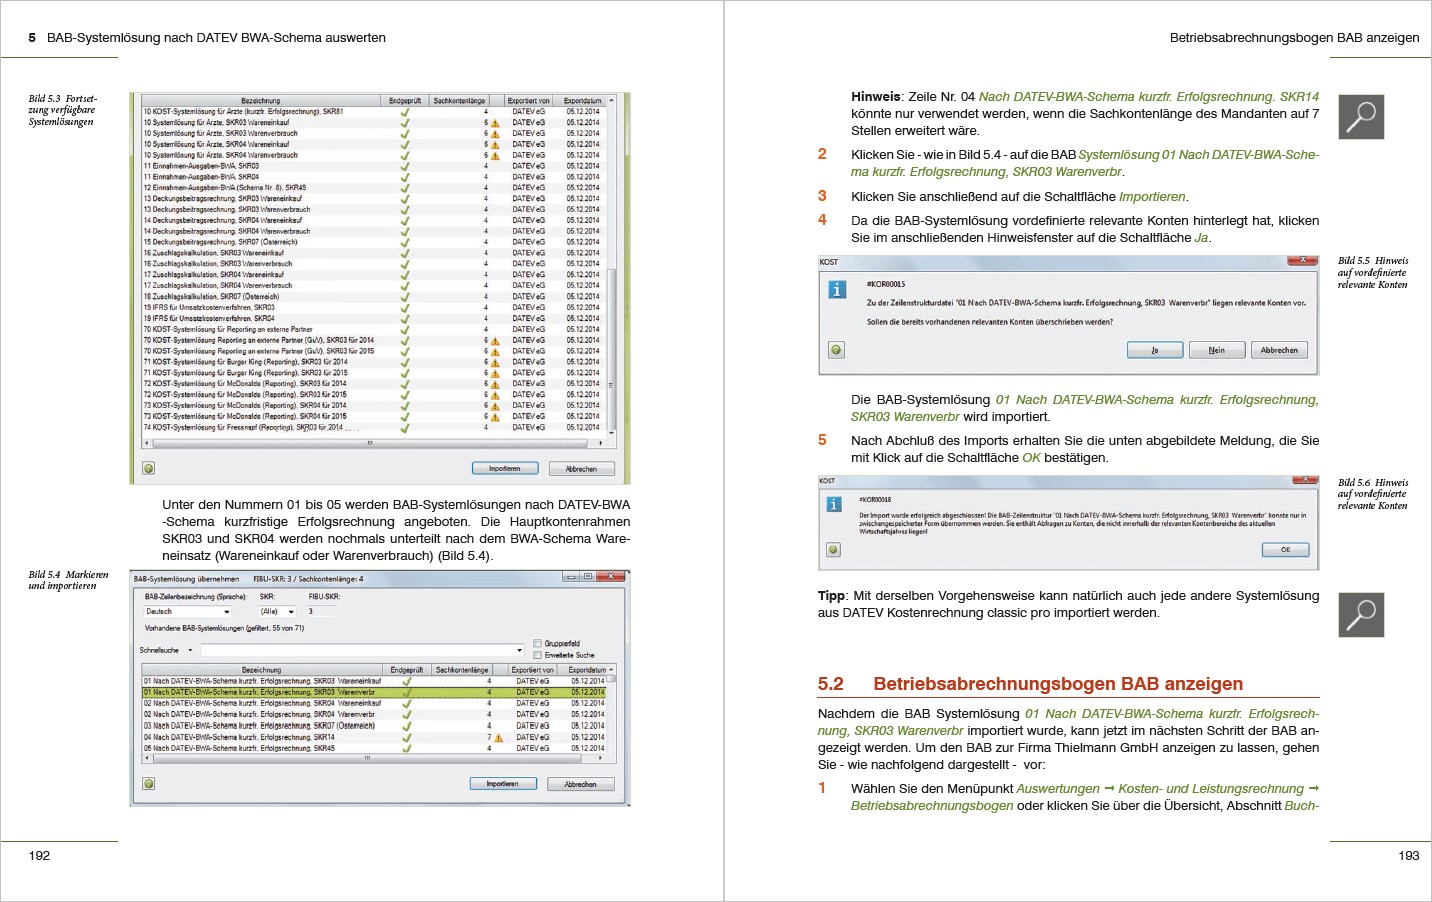Tick the Erweiterte Suche checkbox
1432x902 pixels.
coord(538,655)
